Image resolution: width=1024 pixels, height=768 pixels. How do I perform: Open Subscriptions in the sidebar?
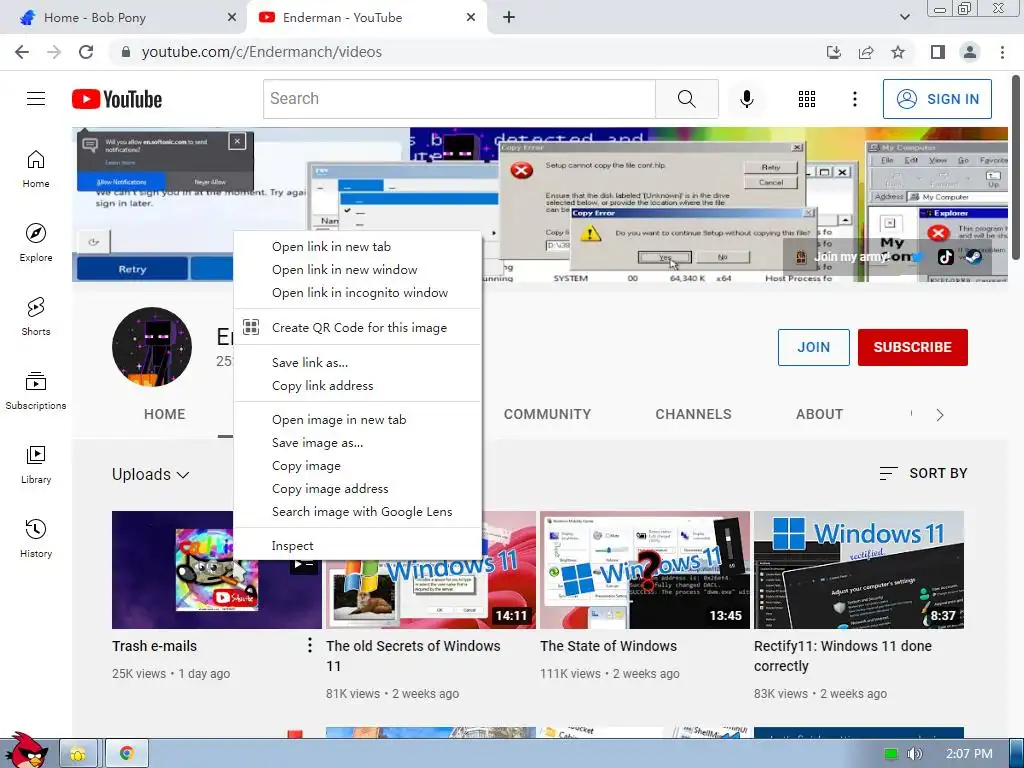click(x=36, y=391)
